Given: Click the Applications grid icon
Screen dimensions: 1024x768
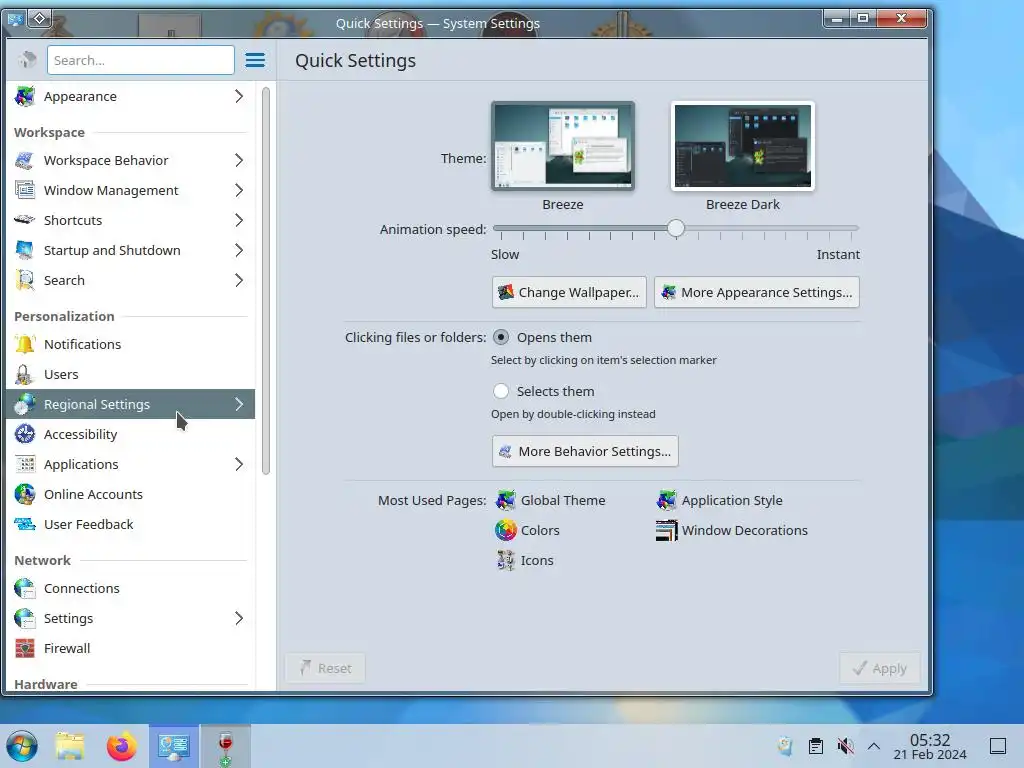Looking at the screenshot, I should click(x=25, y=464).
